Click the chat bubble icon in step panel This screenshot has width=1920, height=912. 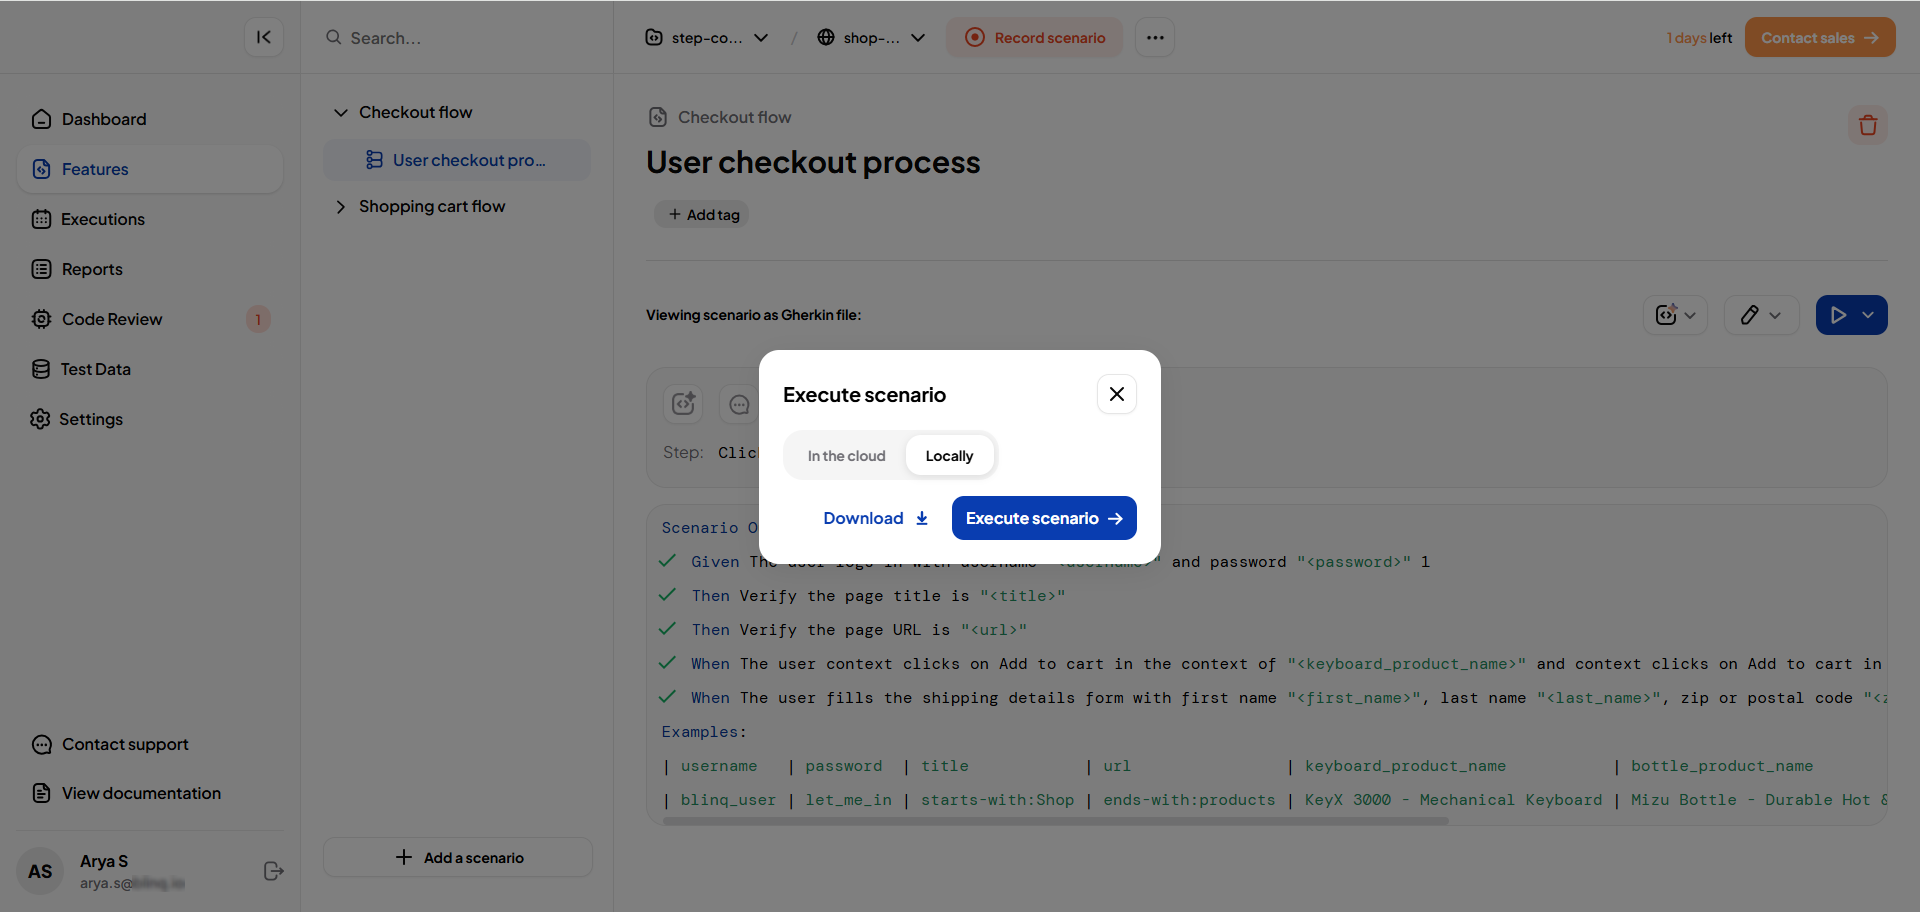point(739,404)
